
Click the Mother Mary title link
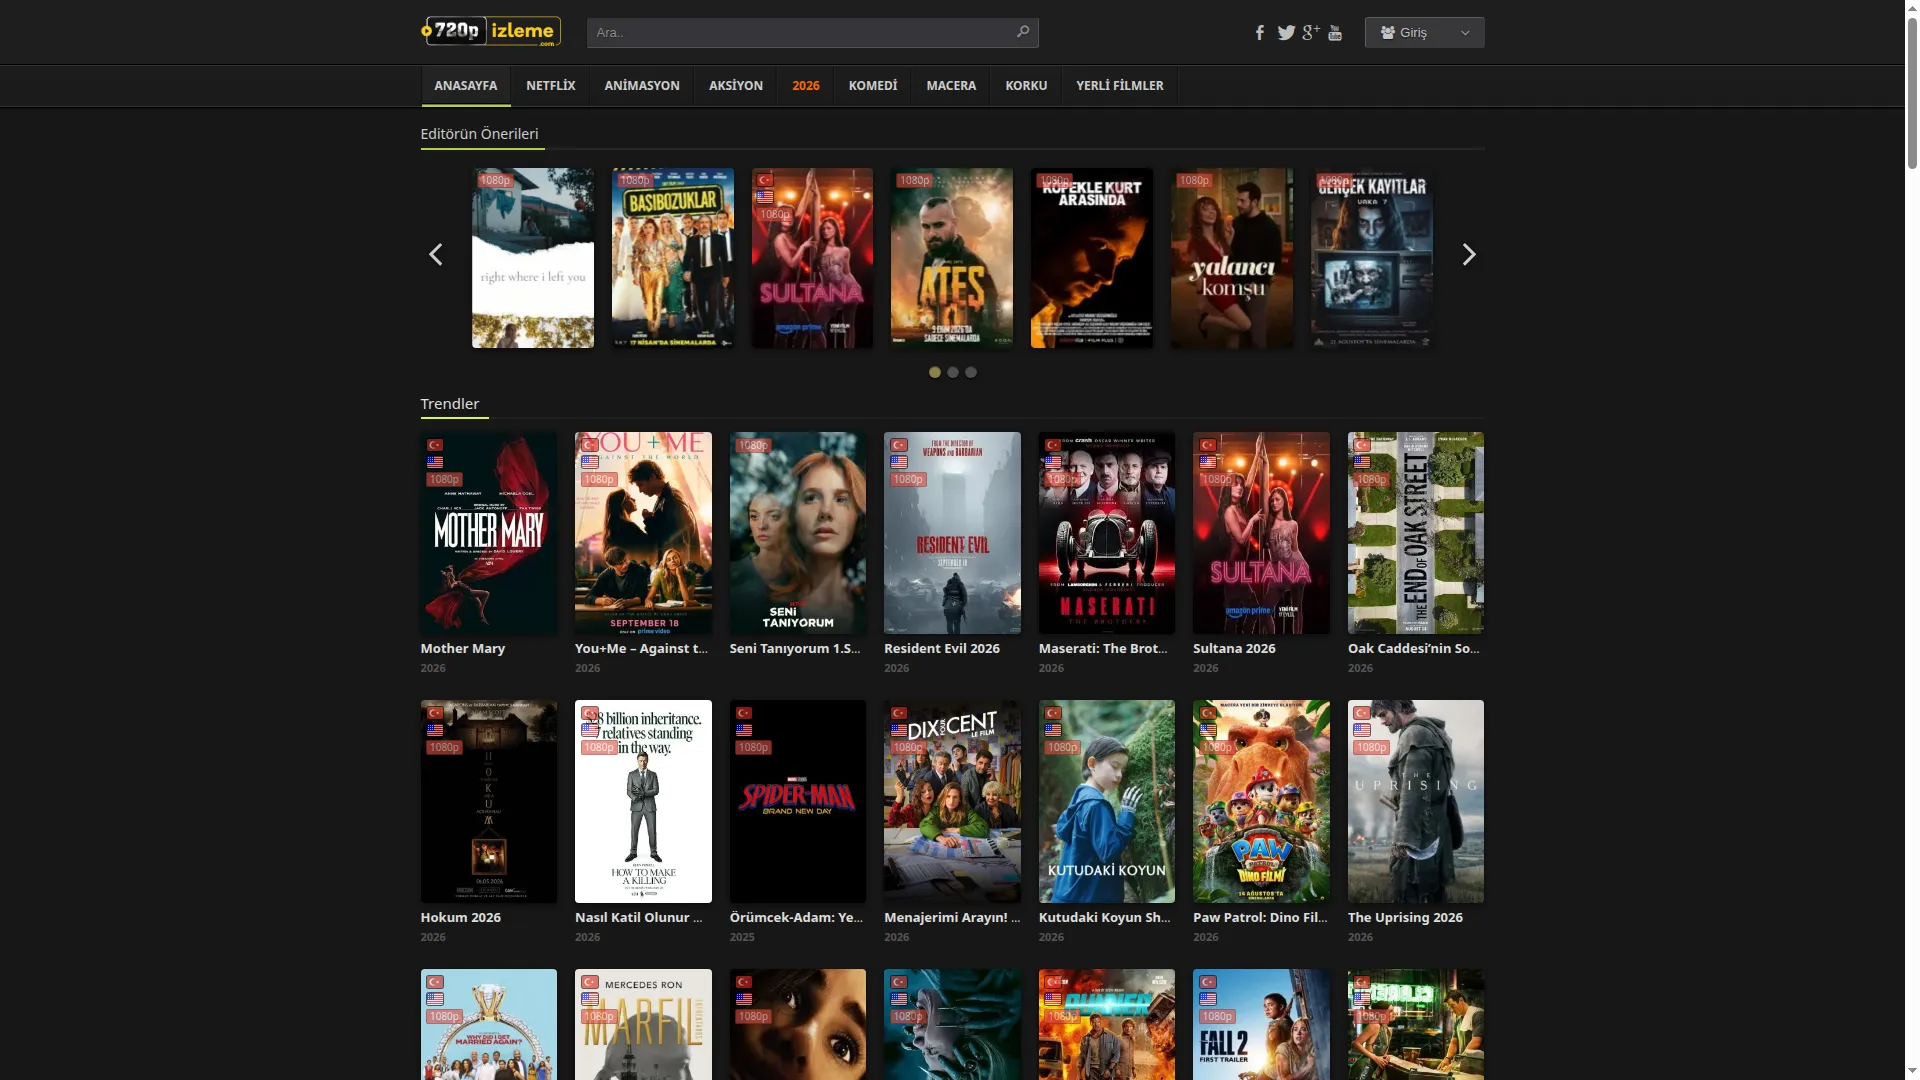click(x=463, y=649)
